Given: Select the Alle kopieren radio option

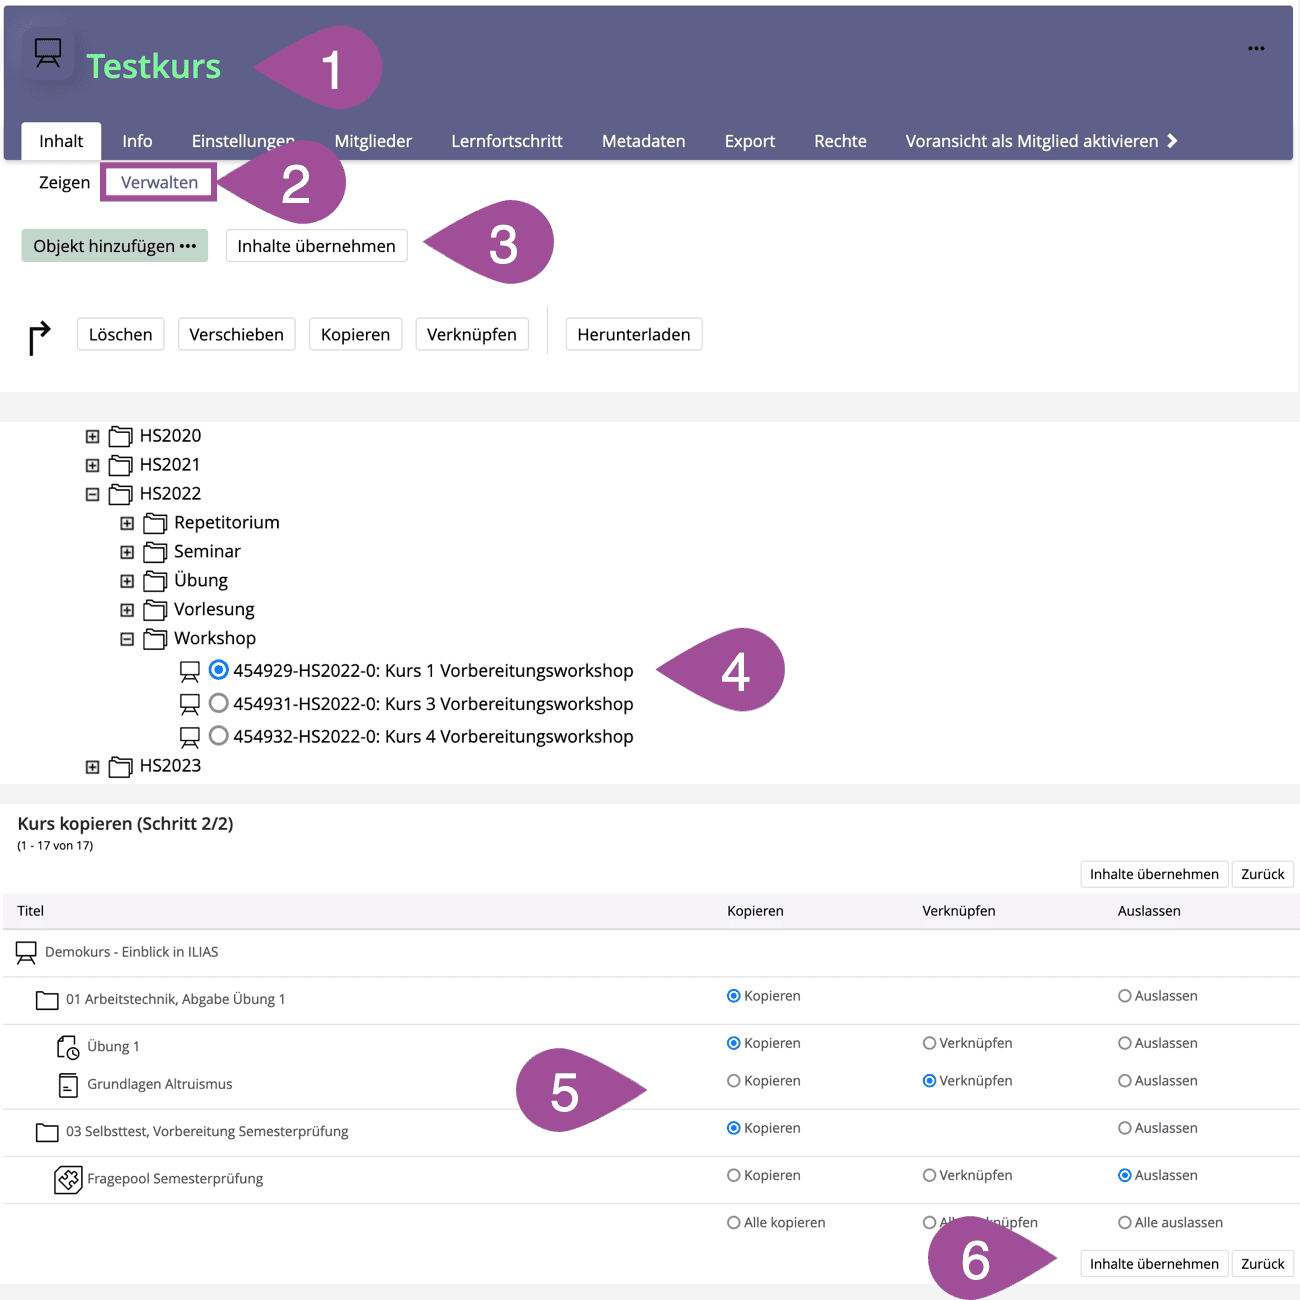Looking at the screenshot, I should pyautogui.click(x=734, y=1222).
